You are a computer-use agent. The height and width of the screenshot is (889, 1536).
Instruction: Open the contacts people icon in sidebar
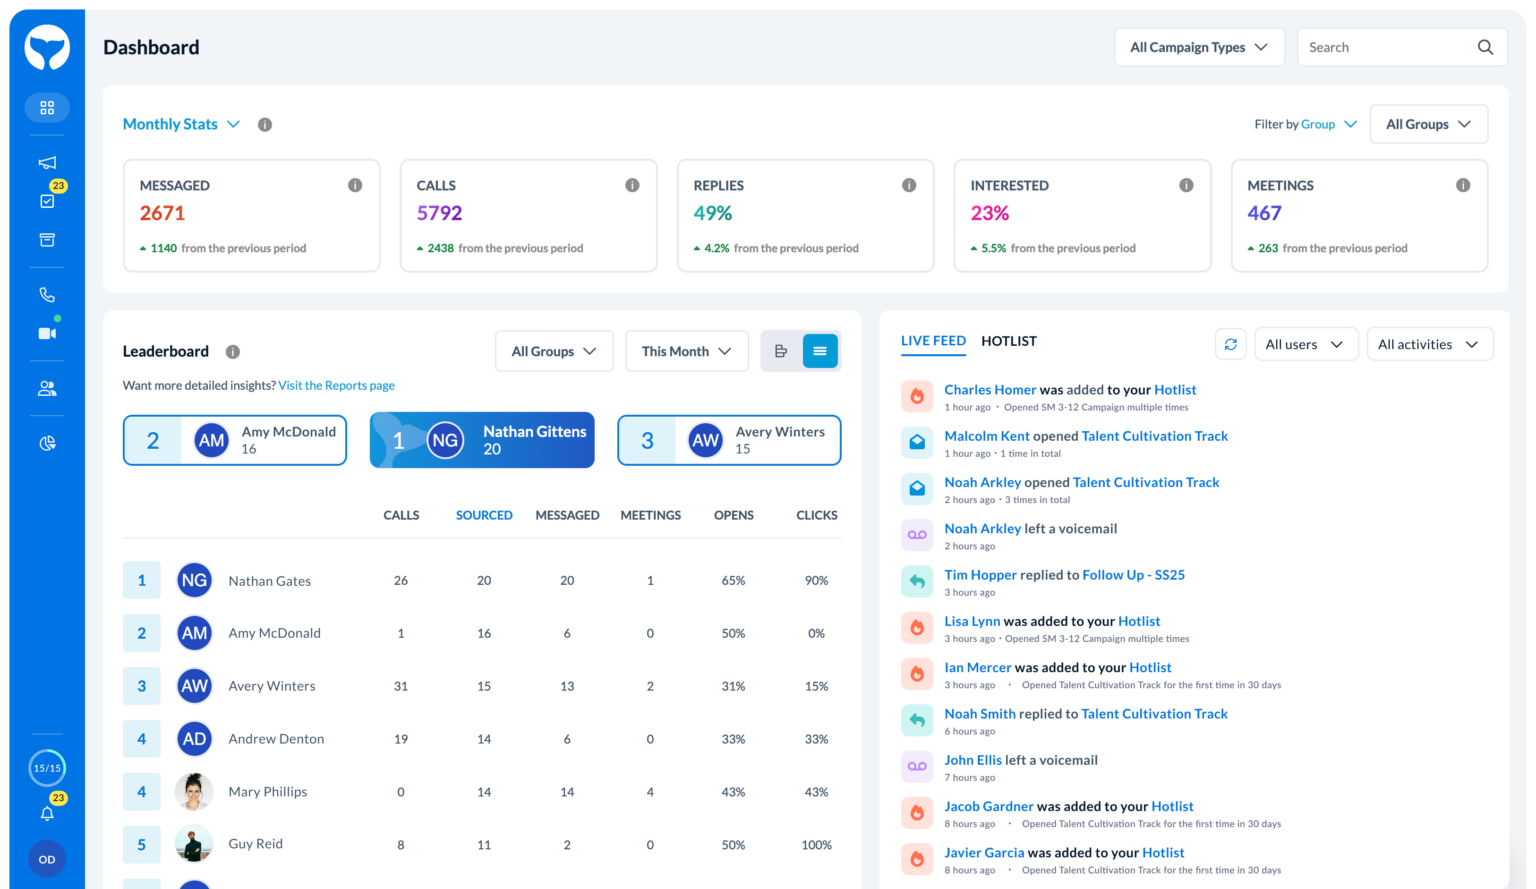pos(47,389)
